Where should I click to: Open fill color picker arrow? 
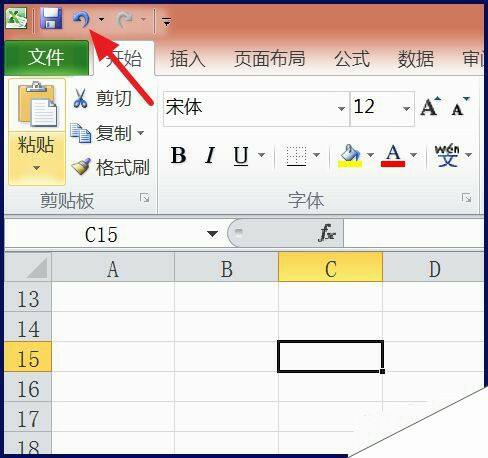coord(370,155)
